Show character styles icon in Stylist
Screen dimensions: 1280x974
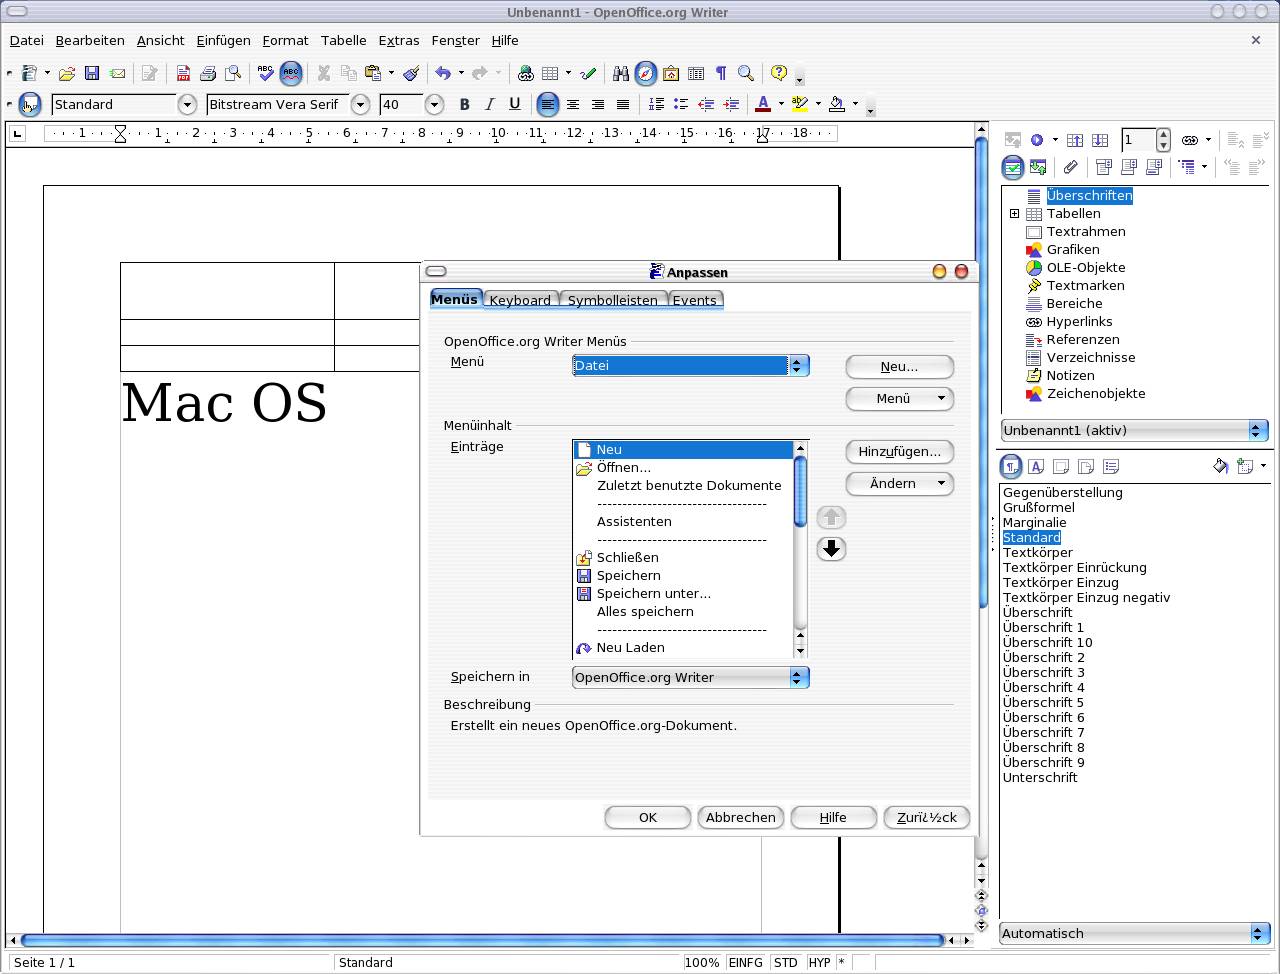pos(1036,466)
